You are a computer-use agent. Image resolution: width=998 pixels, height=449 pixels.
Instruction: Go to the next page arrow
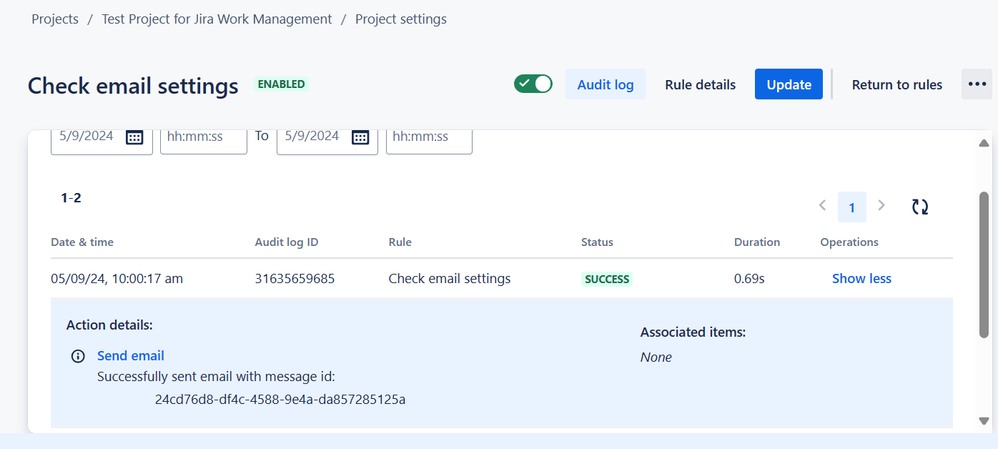coord(882,205)
